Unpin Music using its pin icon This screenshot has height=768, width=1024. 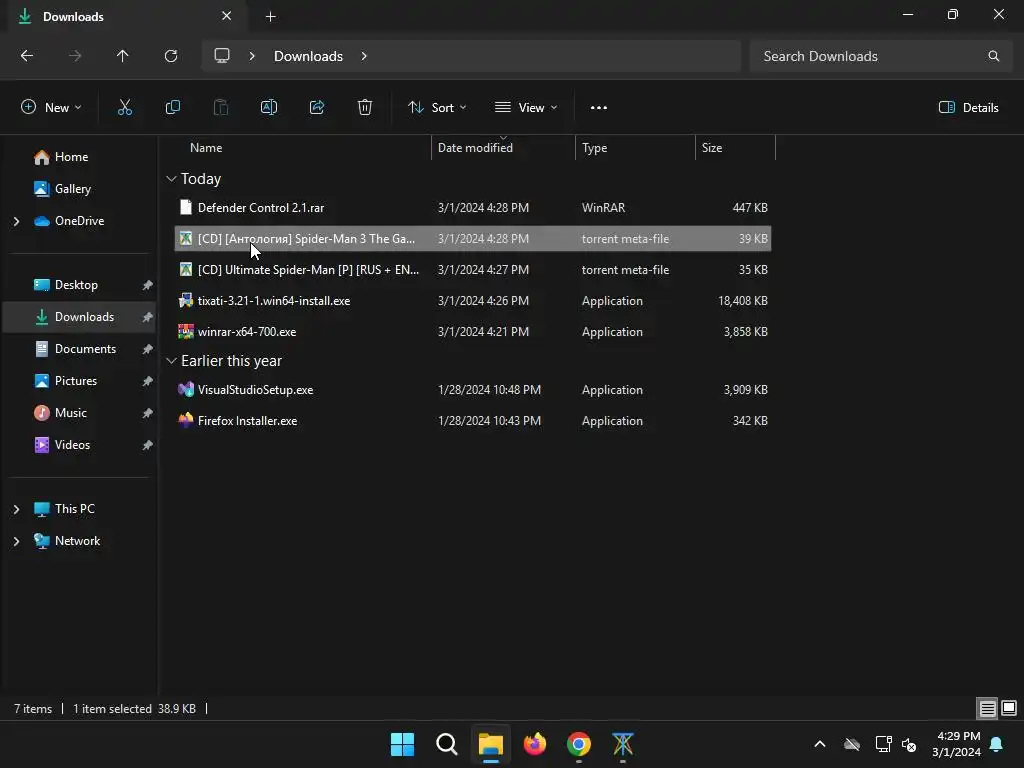coord(148,413)
